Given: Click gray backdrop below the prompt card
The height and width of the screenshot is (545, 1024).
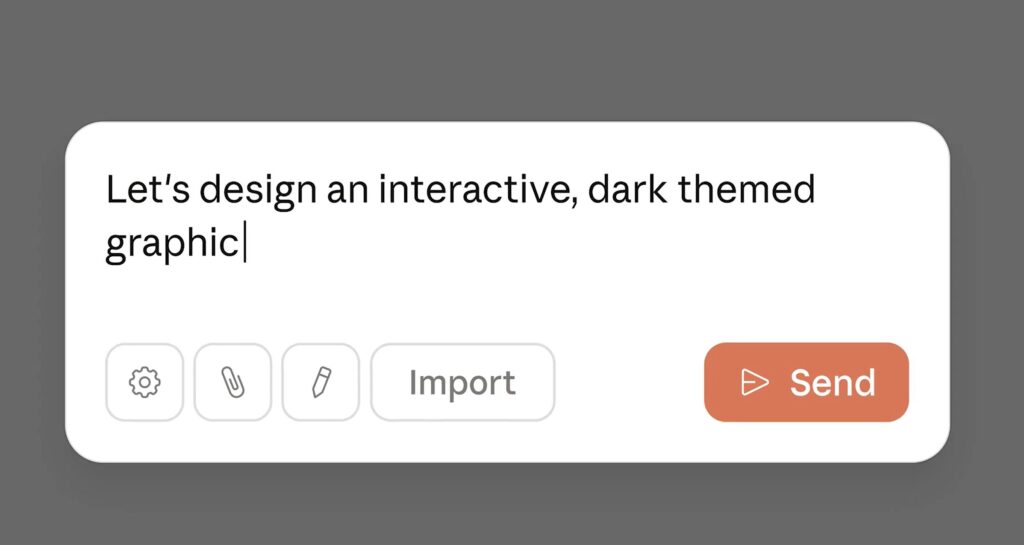Looking at the screenshot, I should [512, 505].
